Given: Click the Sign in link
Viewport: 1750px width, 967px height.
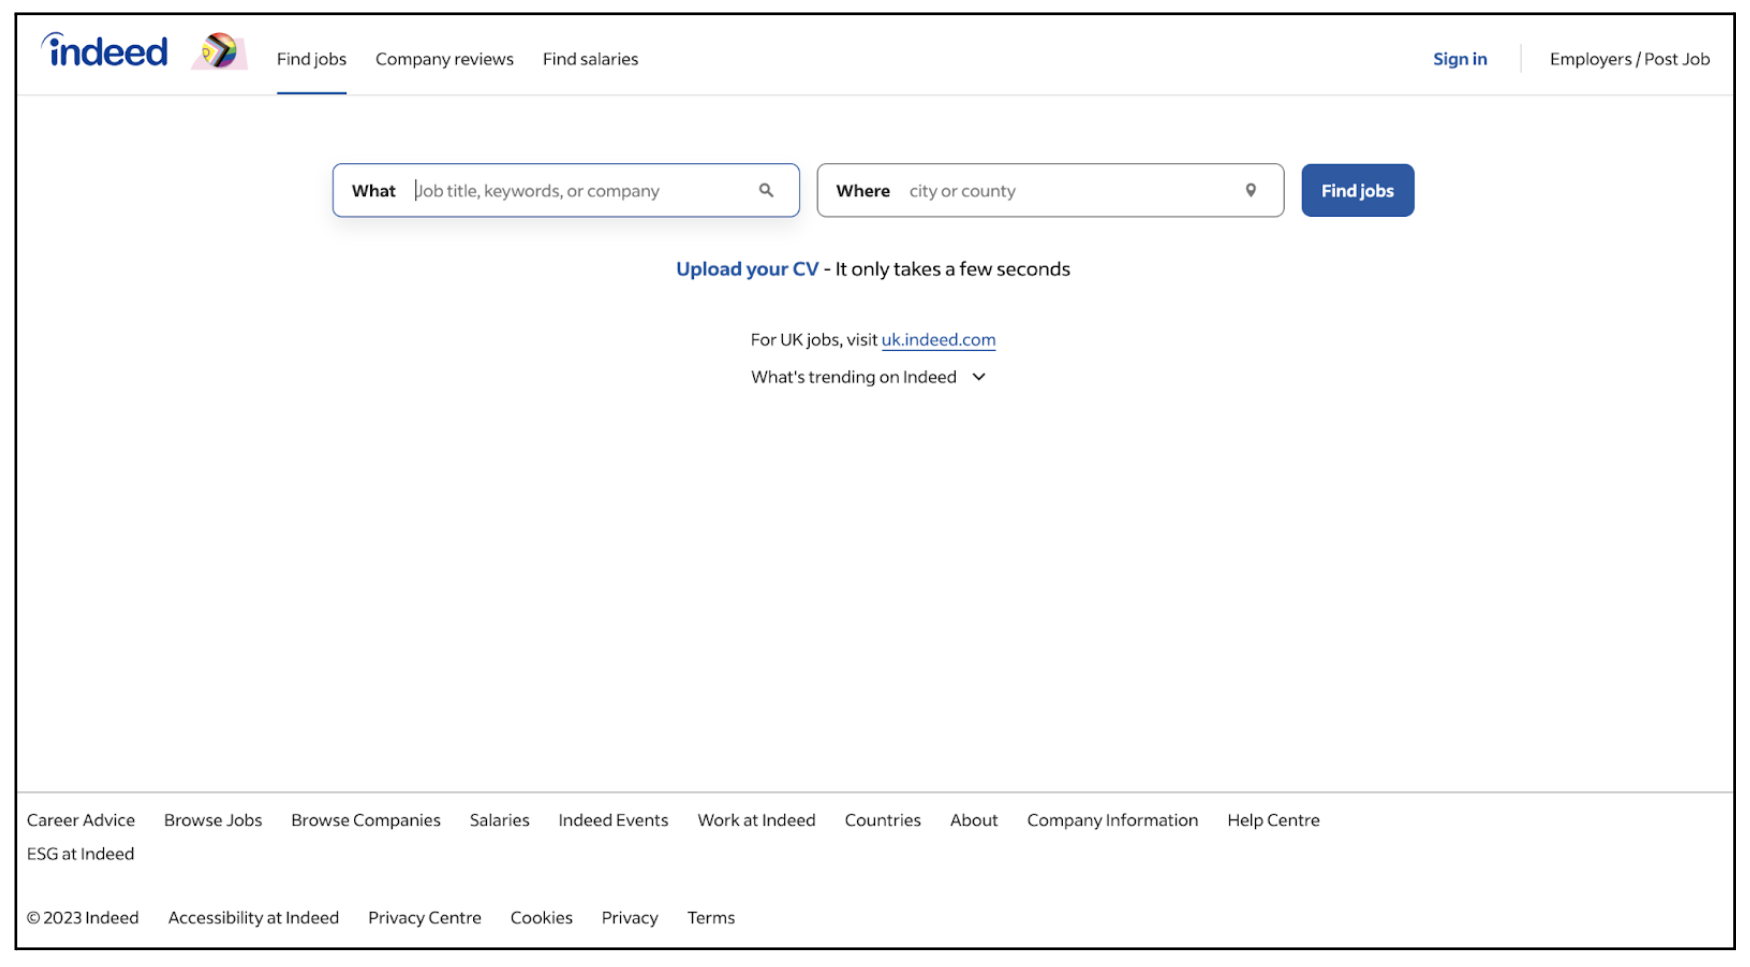Looking at the screenshot, I should coord(1459,59).
